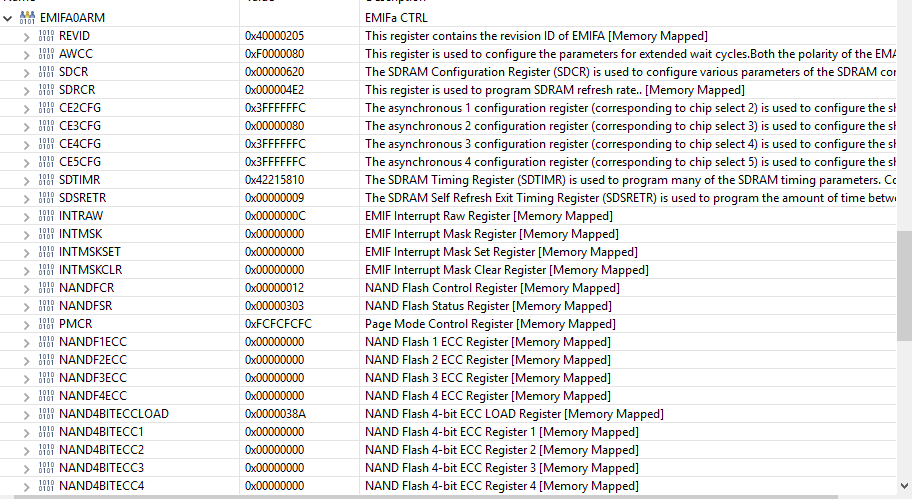Select the CE3CFG value 0x00000080 cell
The width and height of the screenshot is (912, 499).
point(300,126)
